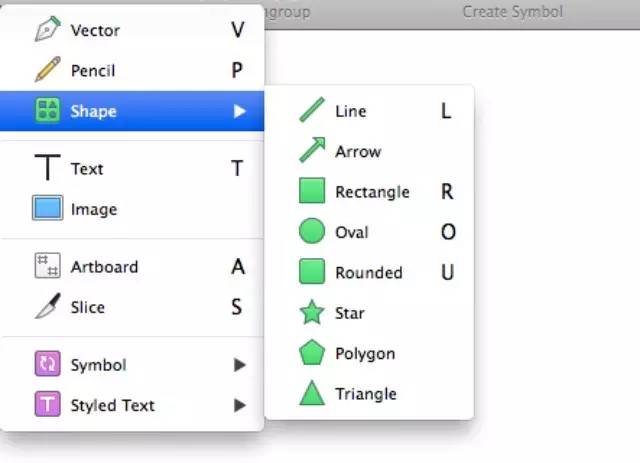The height and width of the screenshot is (463, 640).
Task: Click the green Shape icon
Action: coord(47,111)
